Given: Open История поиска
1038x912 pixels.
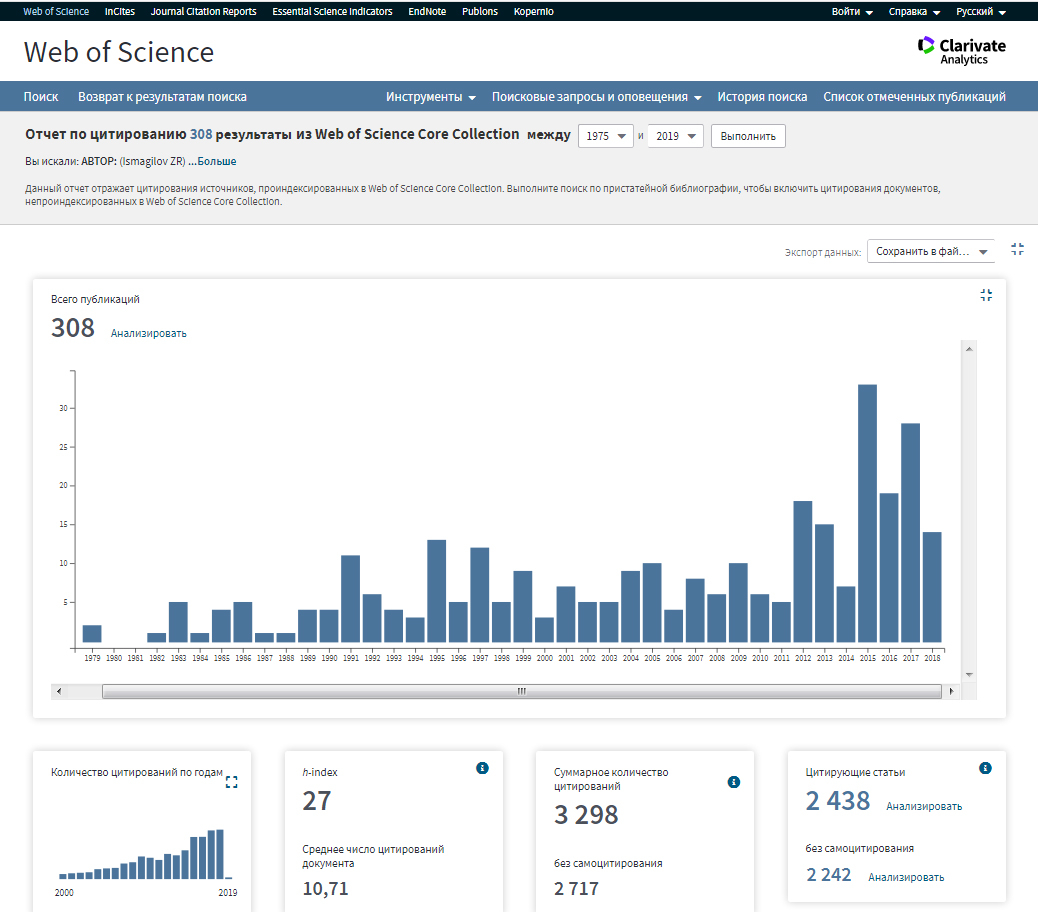Looking at the screenshot, I should pos(762,97).
